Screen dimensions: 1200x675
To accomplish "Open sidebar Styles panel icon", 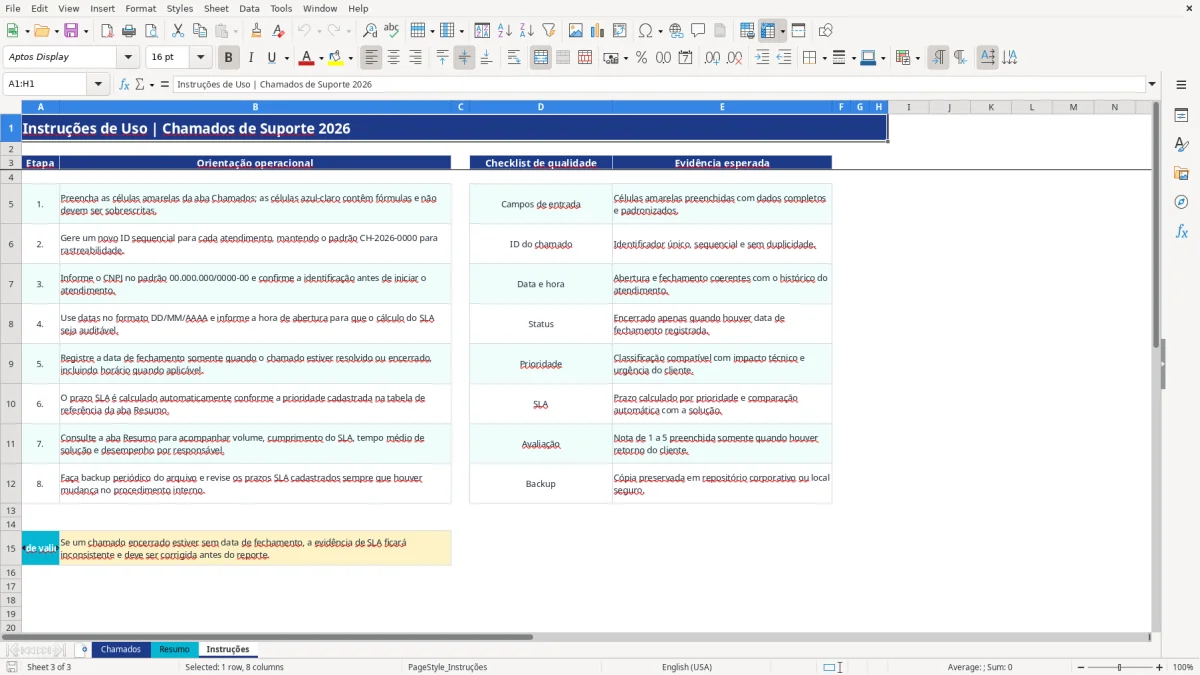I will pos(1181,144).
